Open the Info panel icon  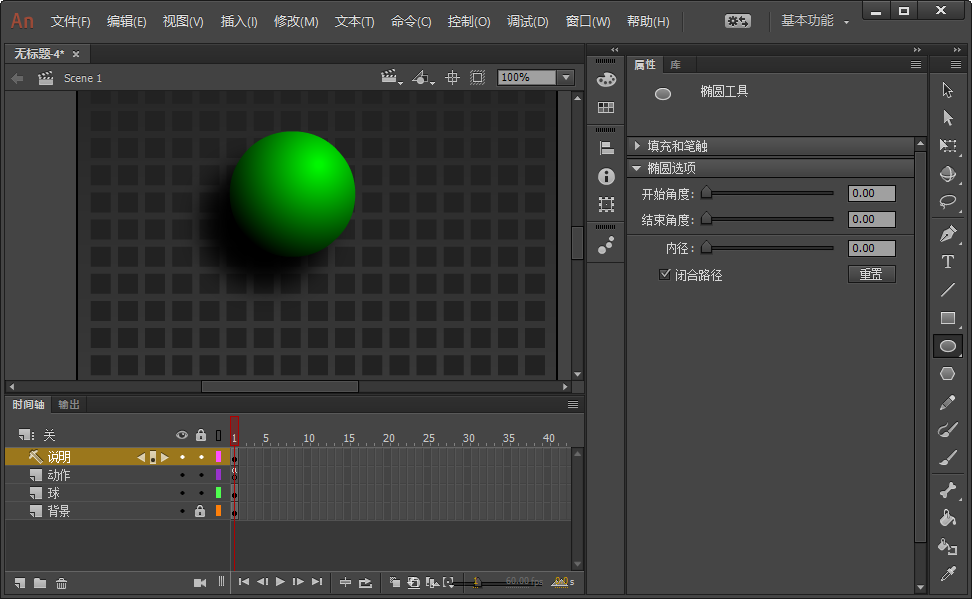click(x=606, y=177)
